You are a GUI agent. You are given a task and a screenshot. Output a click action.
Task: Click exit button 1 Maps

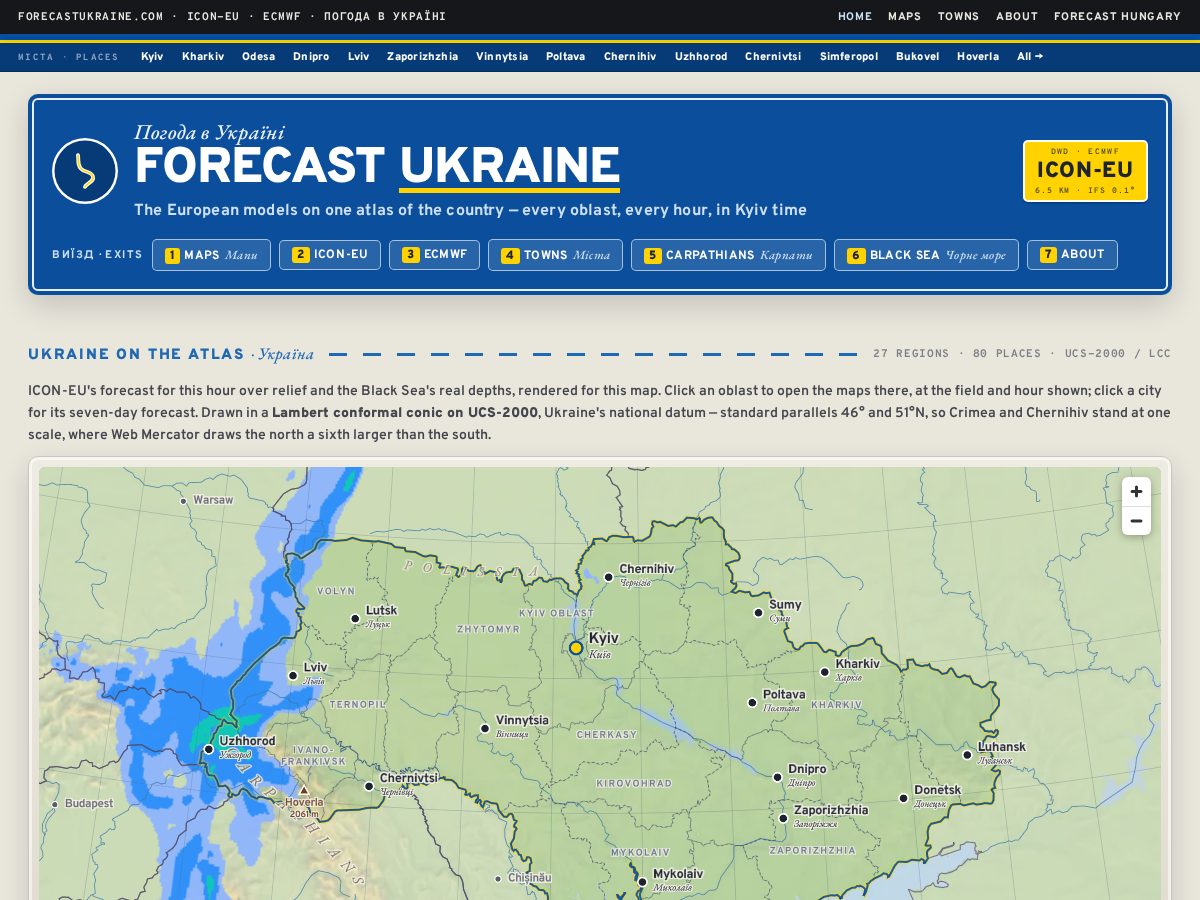tap(211, 255)
